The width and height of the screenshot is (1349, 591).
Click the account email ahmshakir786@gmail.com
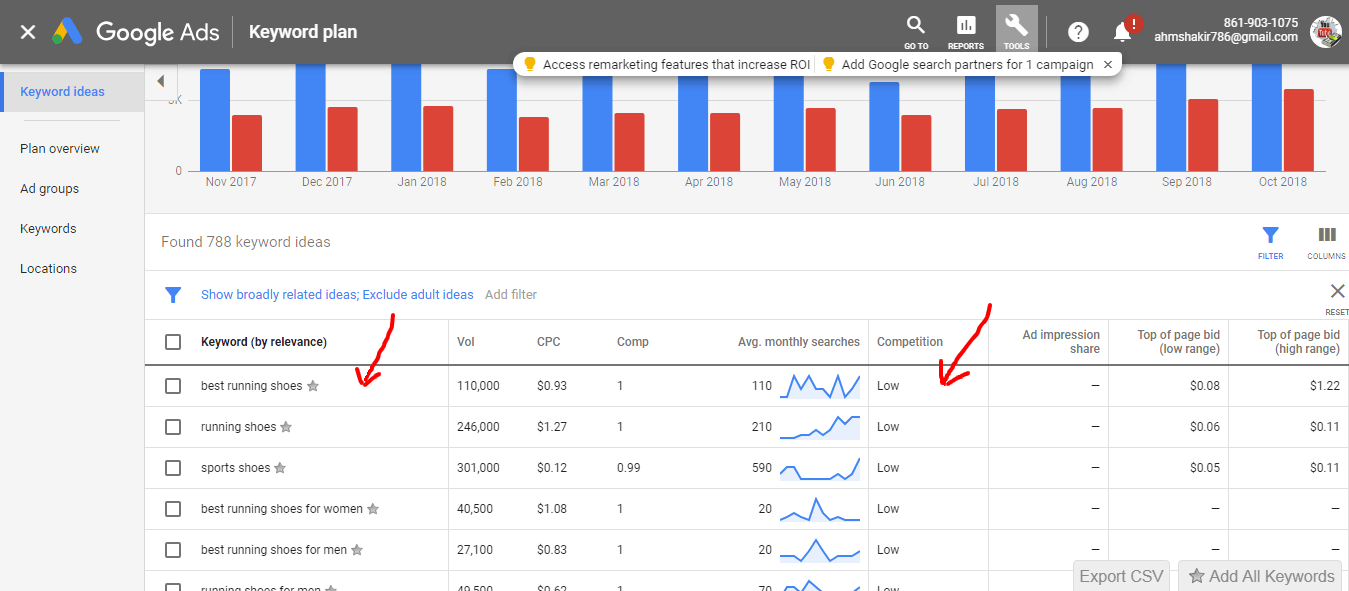click(x=1226, y=38)
